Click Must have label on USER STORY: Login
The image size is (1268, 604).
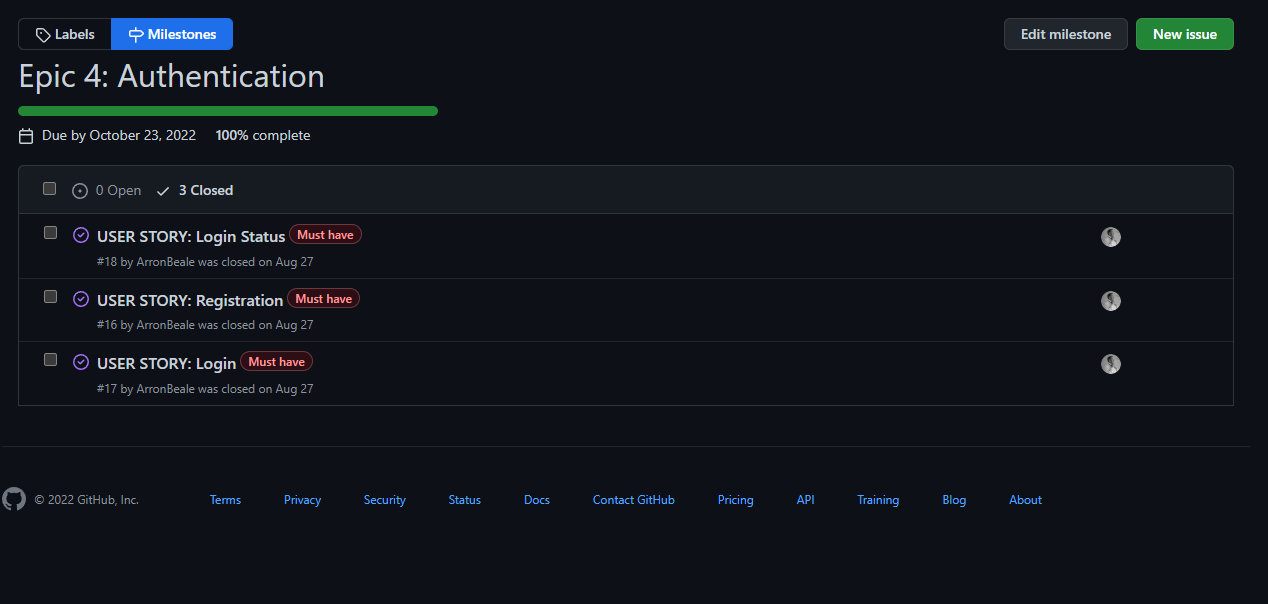(276, 361)
